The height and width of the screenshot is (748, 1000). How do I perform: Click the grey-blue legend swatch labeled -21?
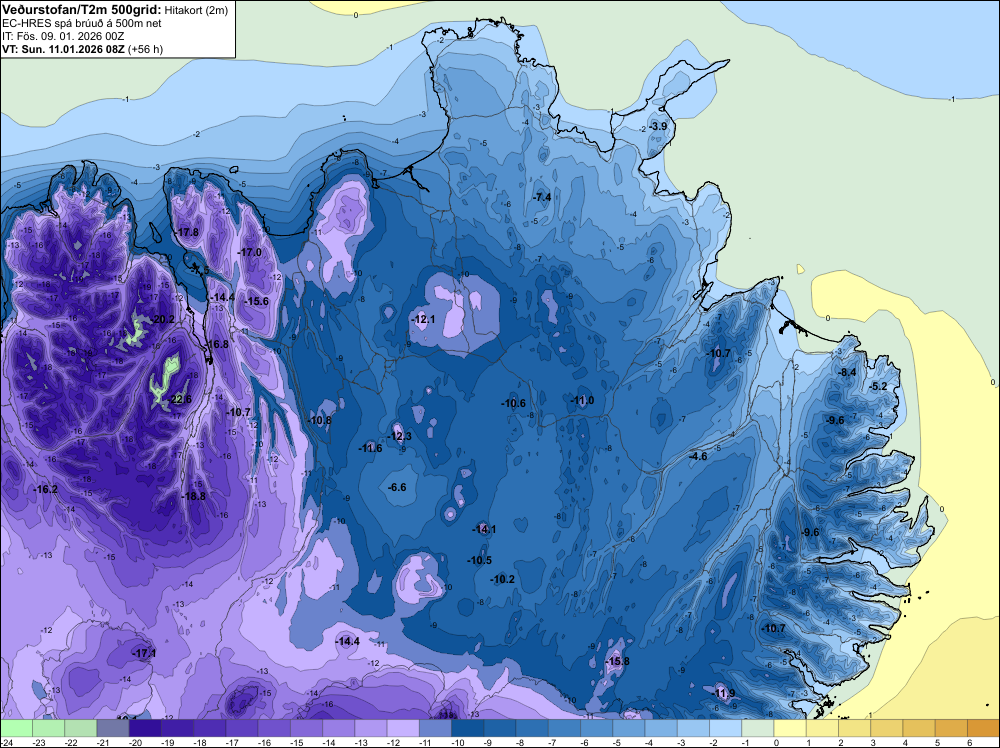[x=113, y=728]
